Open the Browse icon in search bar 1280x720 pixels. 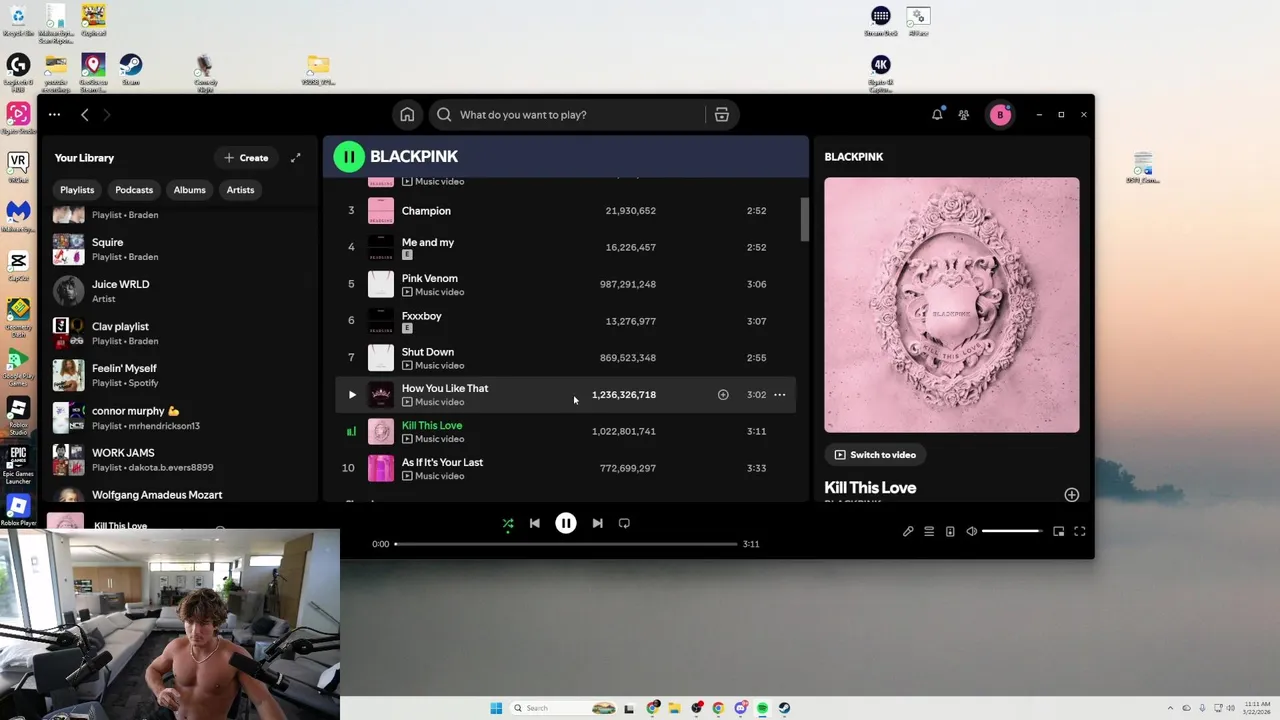tap(722, 115)
